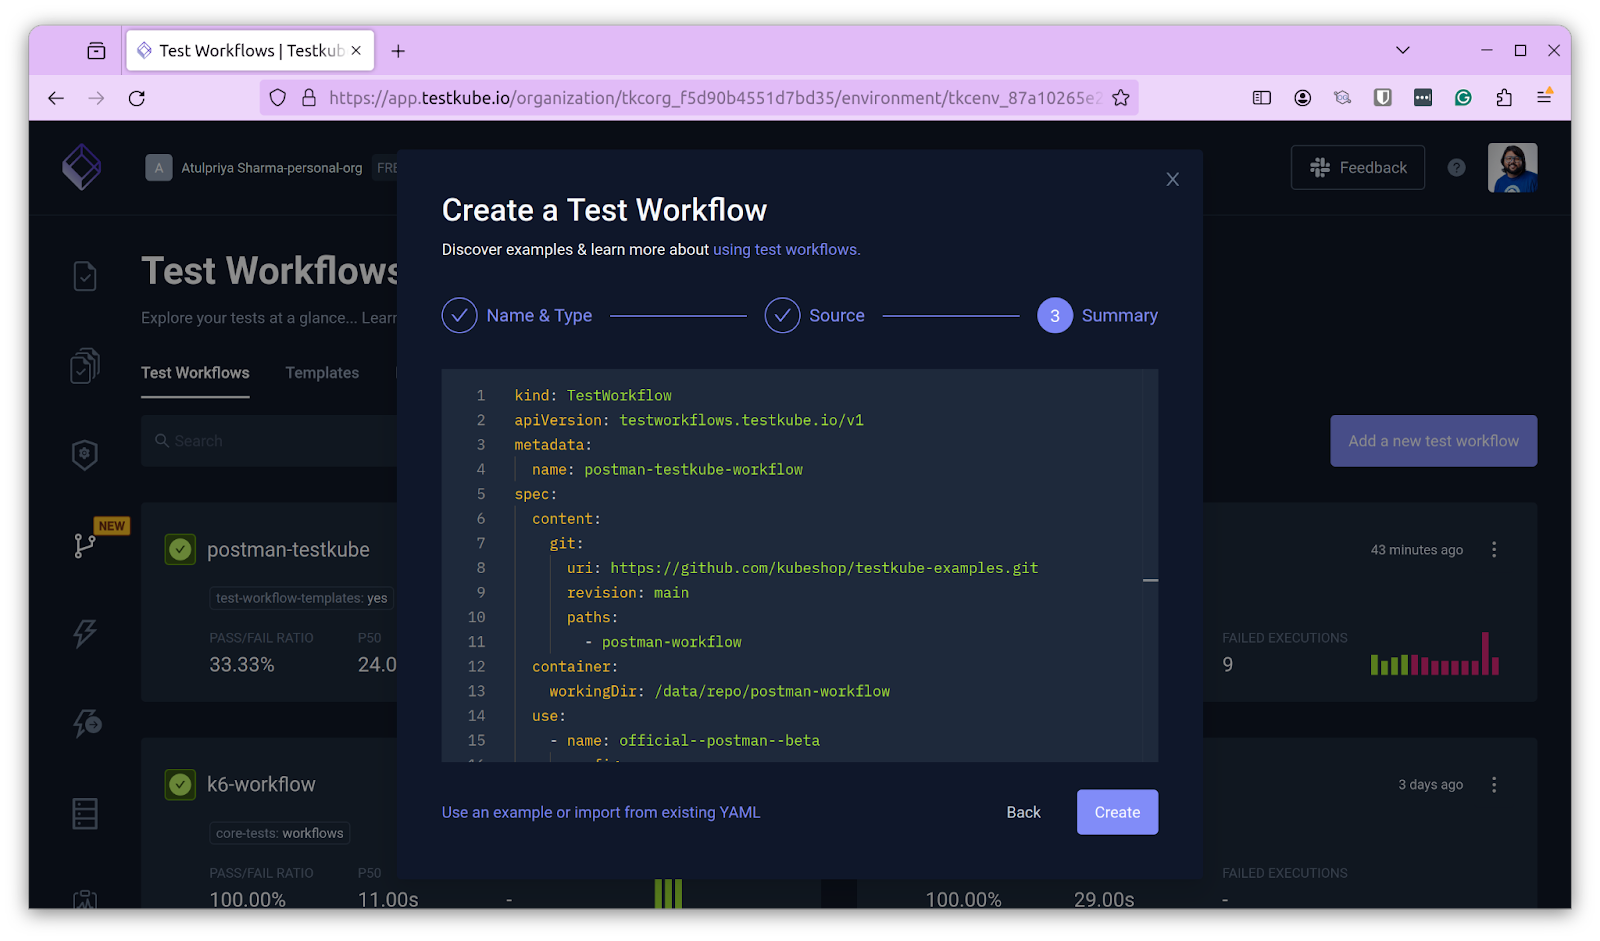Close the Create a Test Workflow dialog
The image size is (1600, 941).
[x=1172, y=179]
